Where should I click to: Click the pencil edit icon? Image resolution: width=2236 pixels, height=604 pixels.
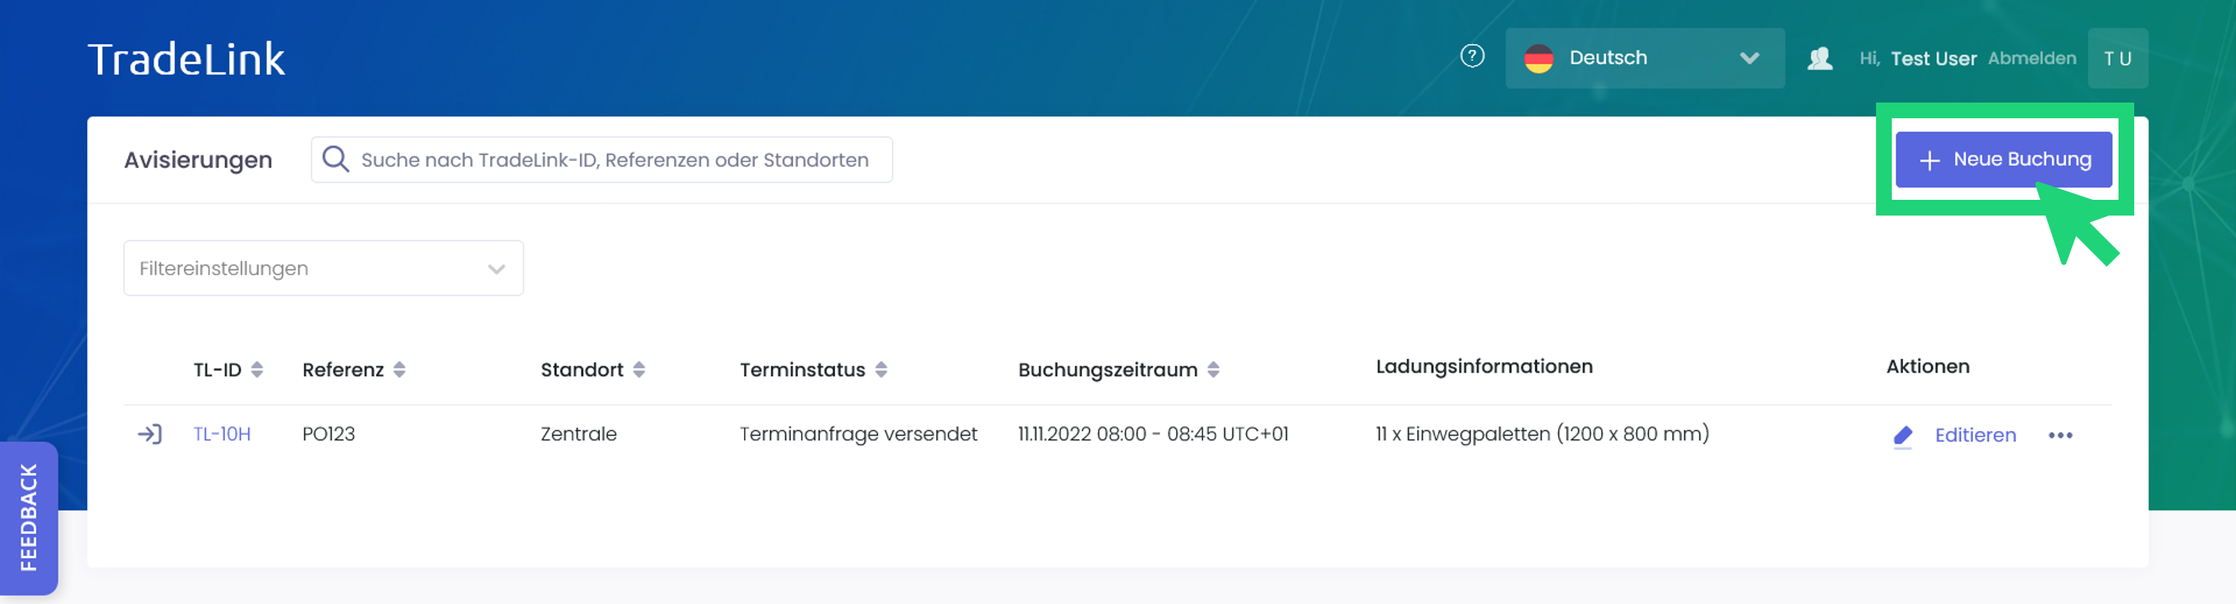[x=1902, y=436]
